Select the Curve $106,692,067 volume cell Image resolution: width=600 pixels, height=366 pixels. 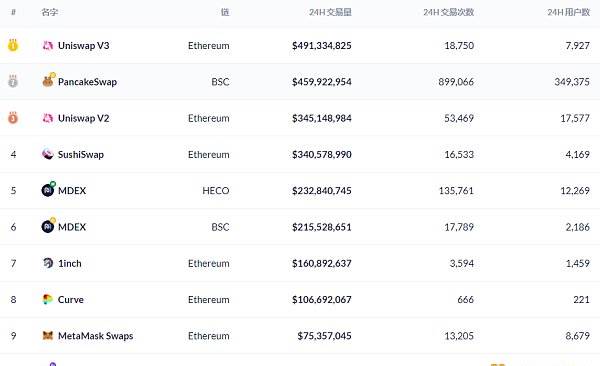pyautogui.click(x=322, y=299)
